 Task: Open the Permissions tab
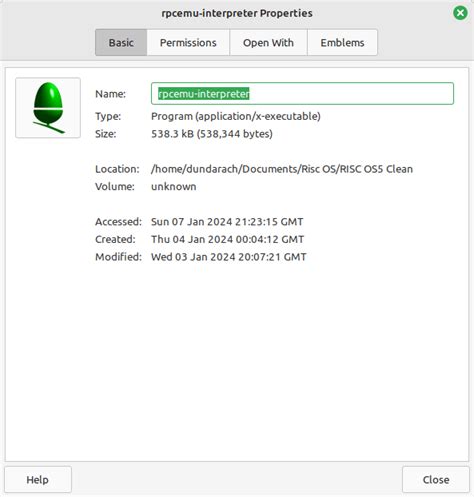click(188, 43)
